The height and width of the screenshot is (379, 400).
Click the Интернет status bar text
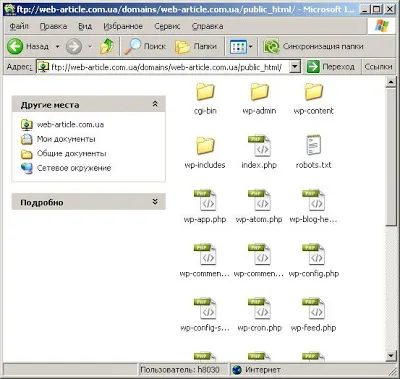(x=263, y=370)
